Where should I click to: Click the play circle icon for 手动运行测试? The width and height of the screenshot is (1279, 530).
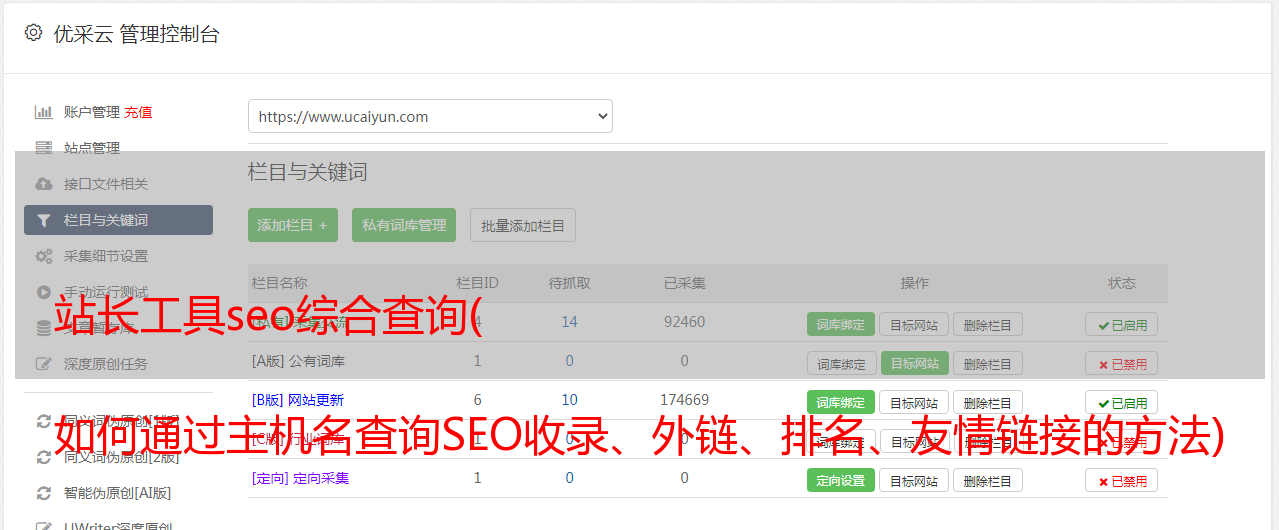click(44, 292)
